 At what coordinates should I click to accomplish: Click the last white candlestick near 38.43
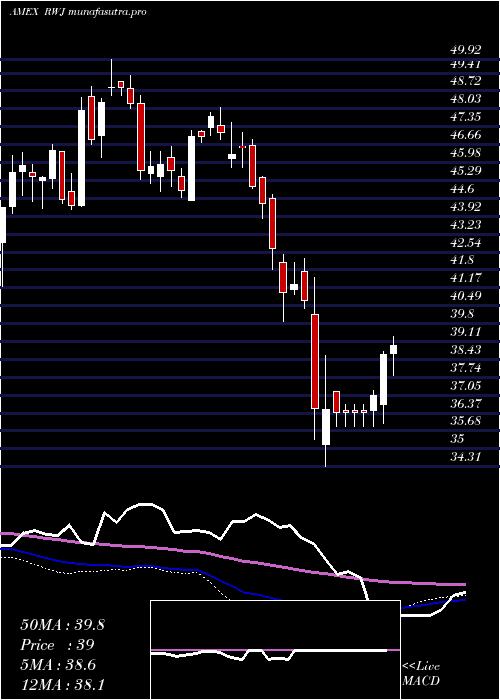click(x=393, y=350)
